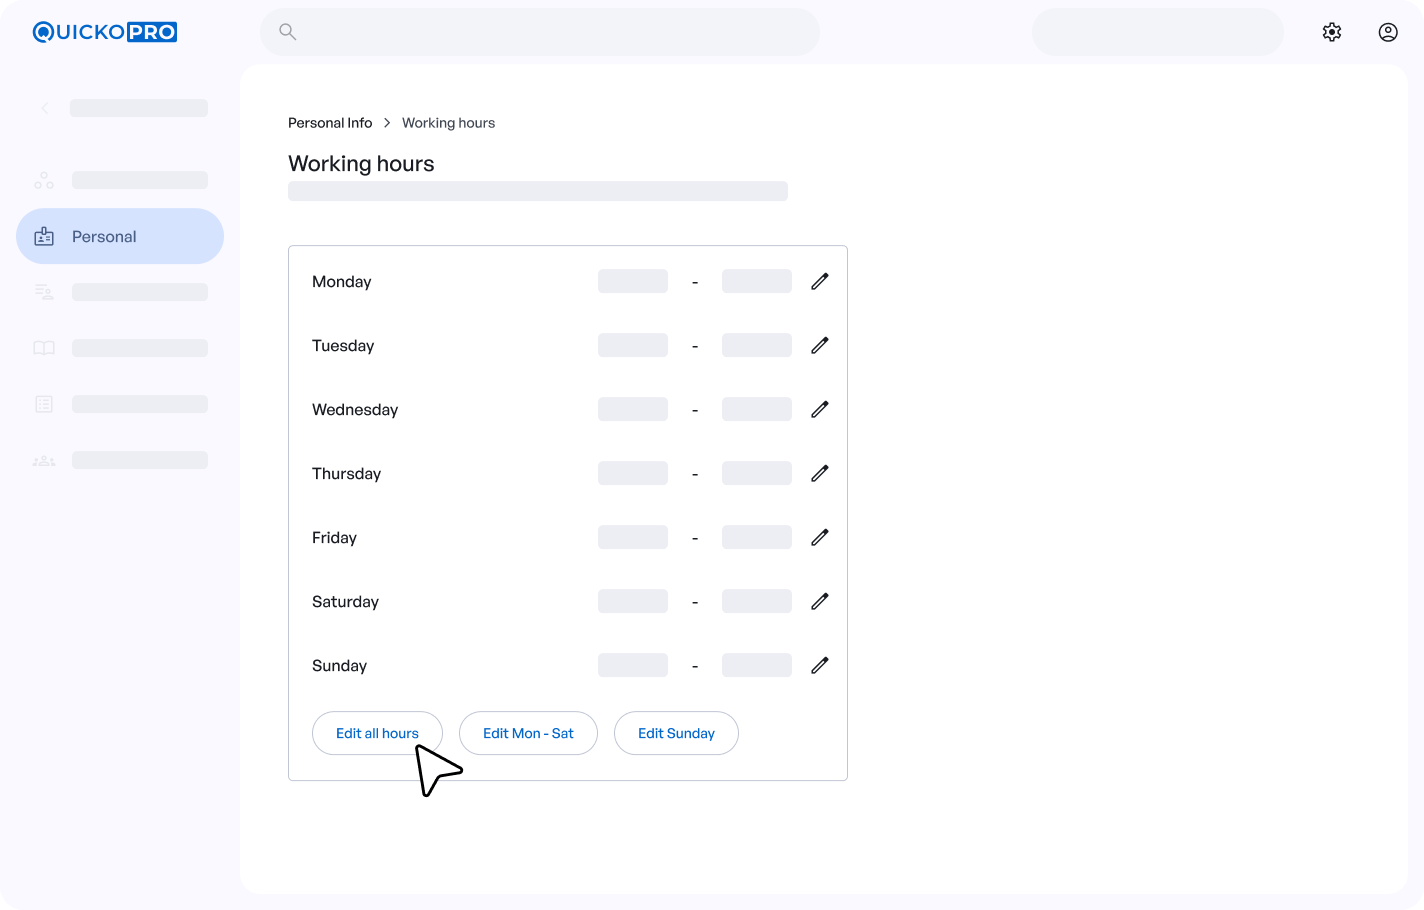The width and height of the screenshot is (1424, 910).
Task: Open the user account profile icon
Action: click(1387, 32)
